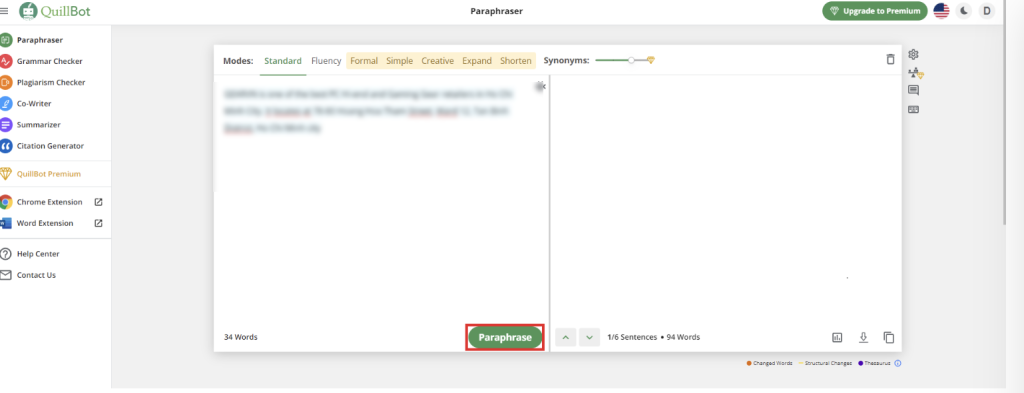Image resolution: width=1024 pixels, height=393 pixels.
Task: Open the Help Center link
Action: [38, 254]
